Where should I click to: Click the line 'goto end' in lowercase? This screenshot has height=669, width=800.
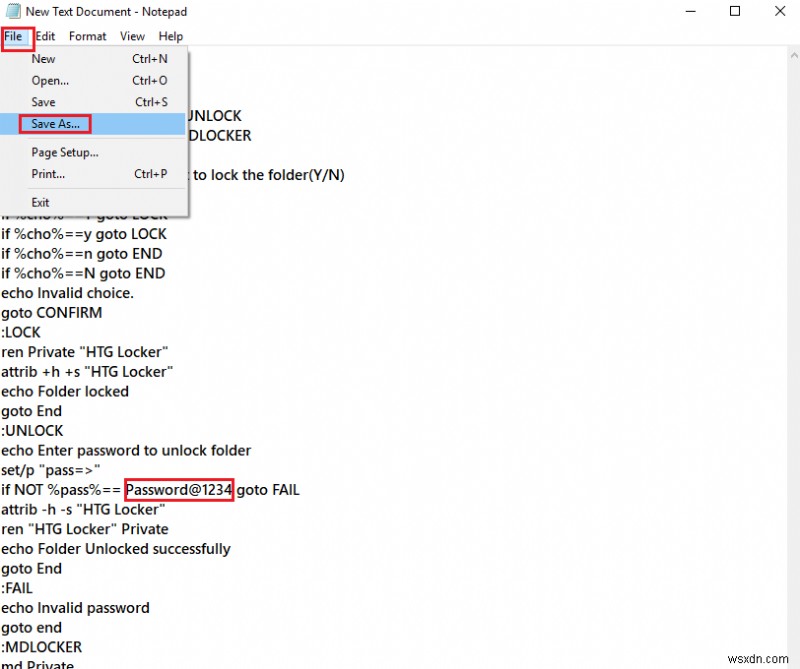(x=31, y=628)
